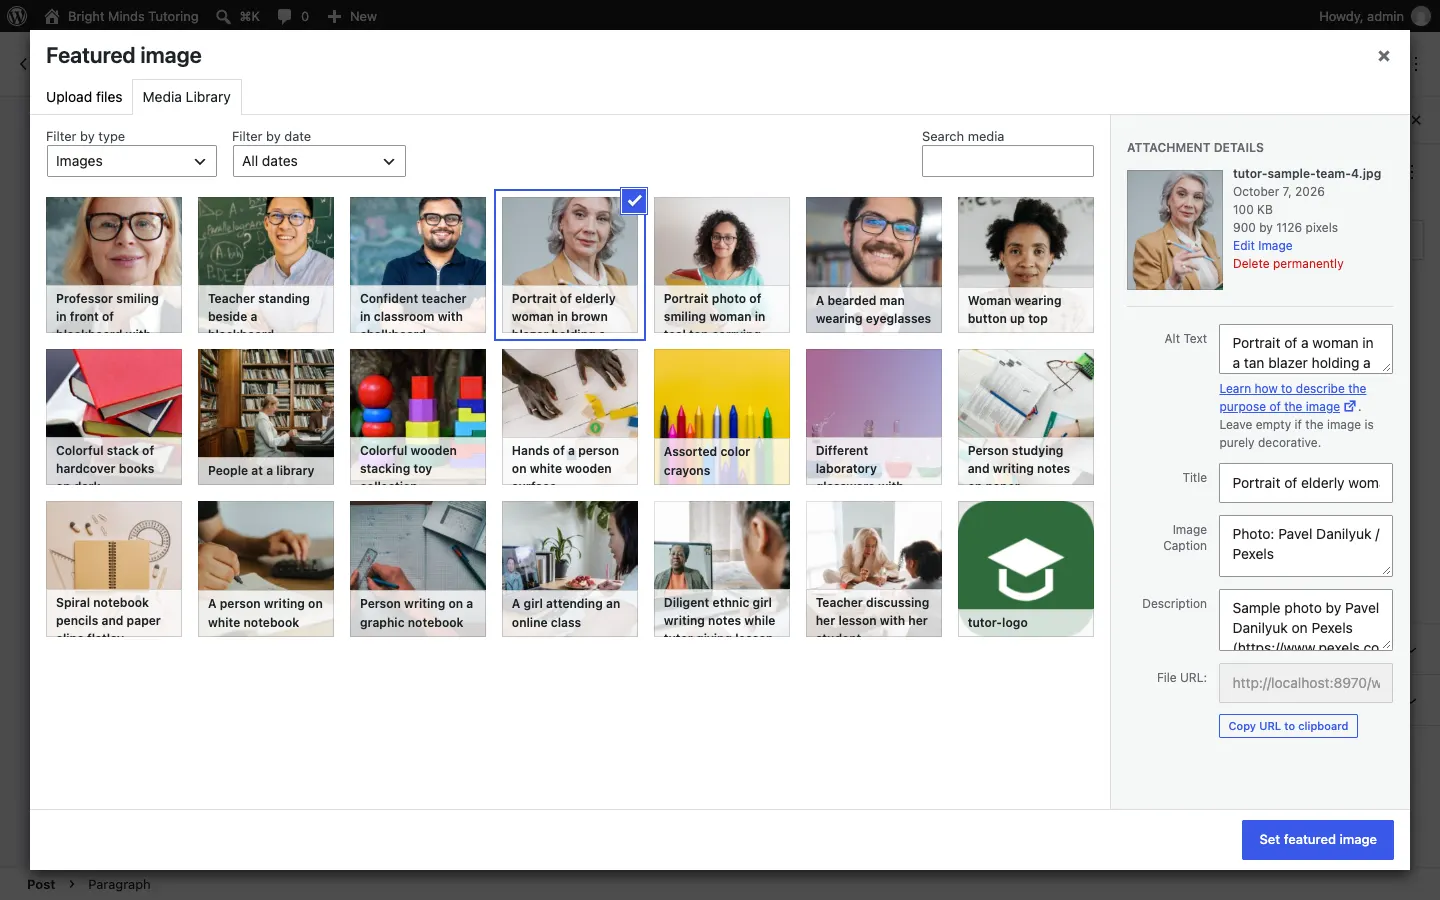Open the WordPress logo menu
The width and height of the screenshot is (1440, 900).
17,16
